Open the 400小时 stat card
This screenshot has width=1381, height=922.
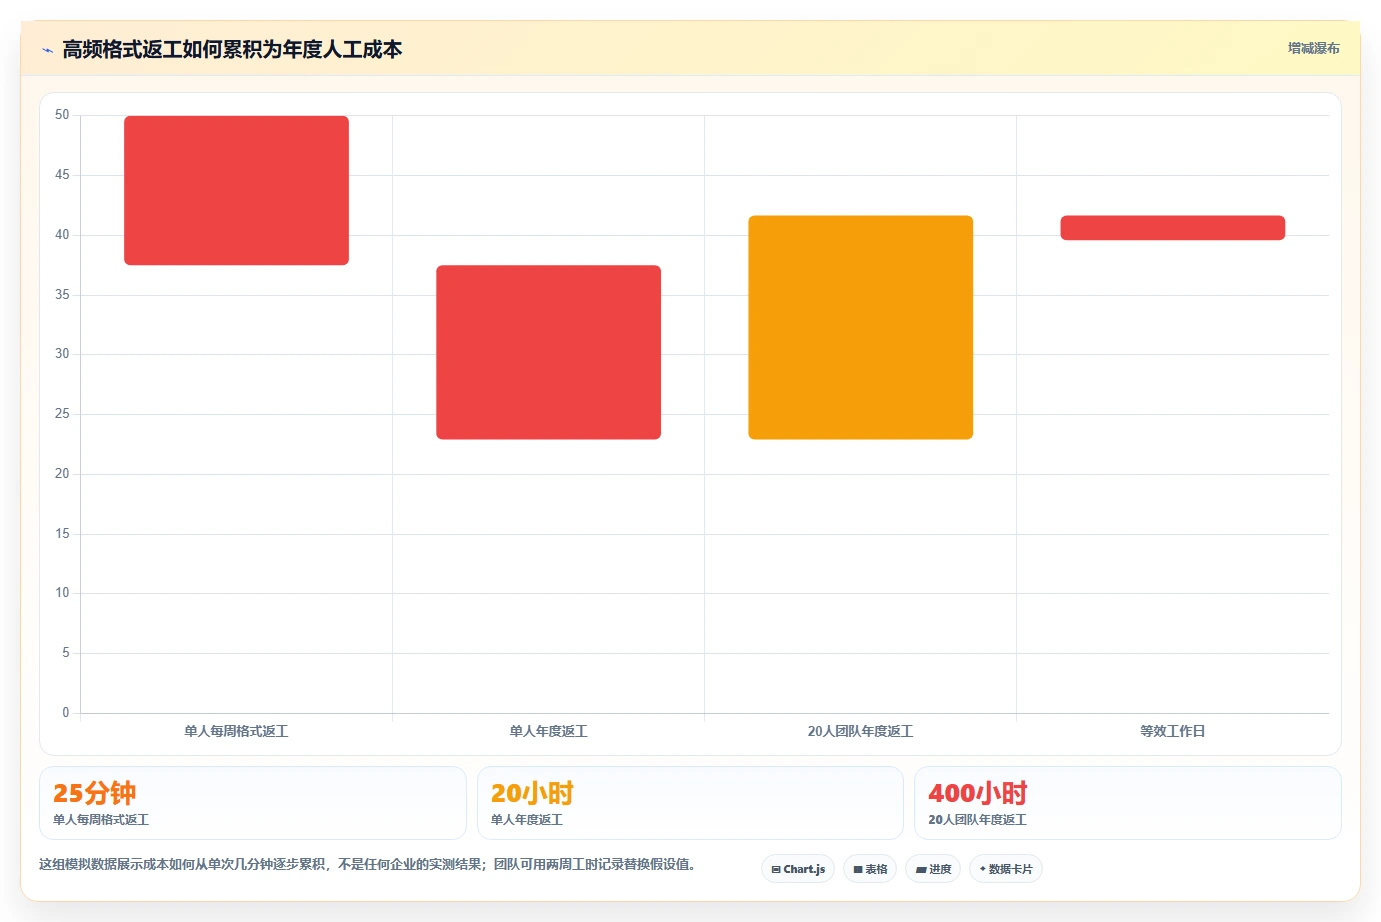coord(1128,803)
